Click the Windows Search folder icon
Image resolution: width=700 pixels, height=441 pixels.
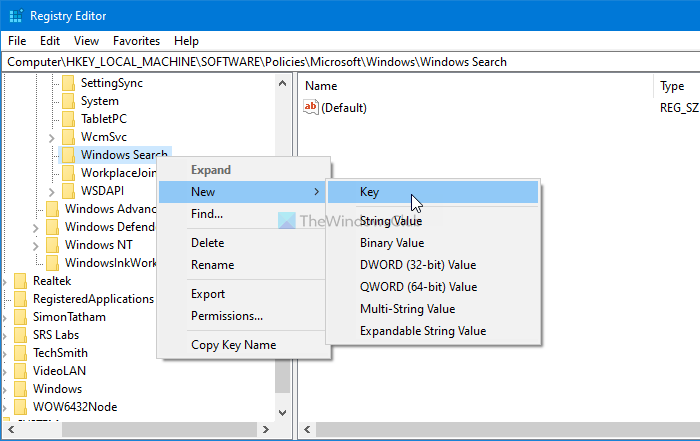[x=68, y=155]
